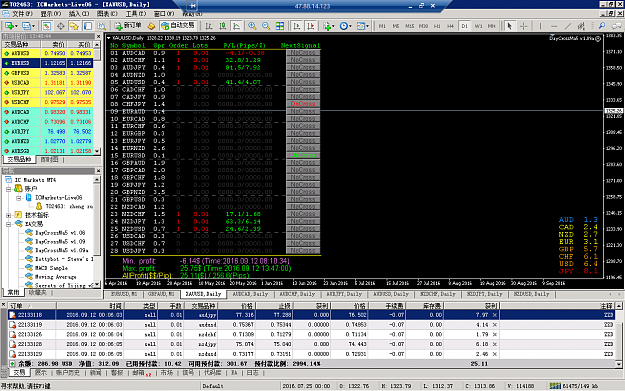Switch to GBPAUD,M1 chart tab
This screenshot has width=625, height=391.
(x=161, y=294)
